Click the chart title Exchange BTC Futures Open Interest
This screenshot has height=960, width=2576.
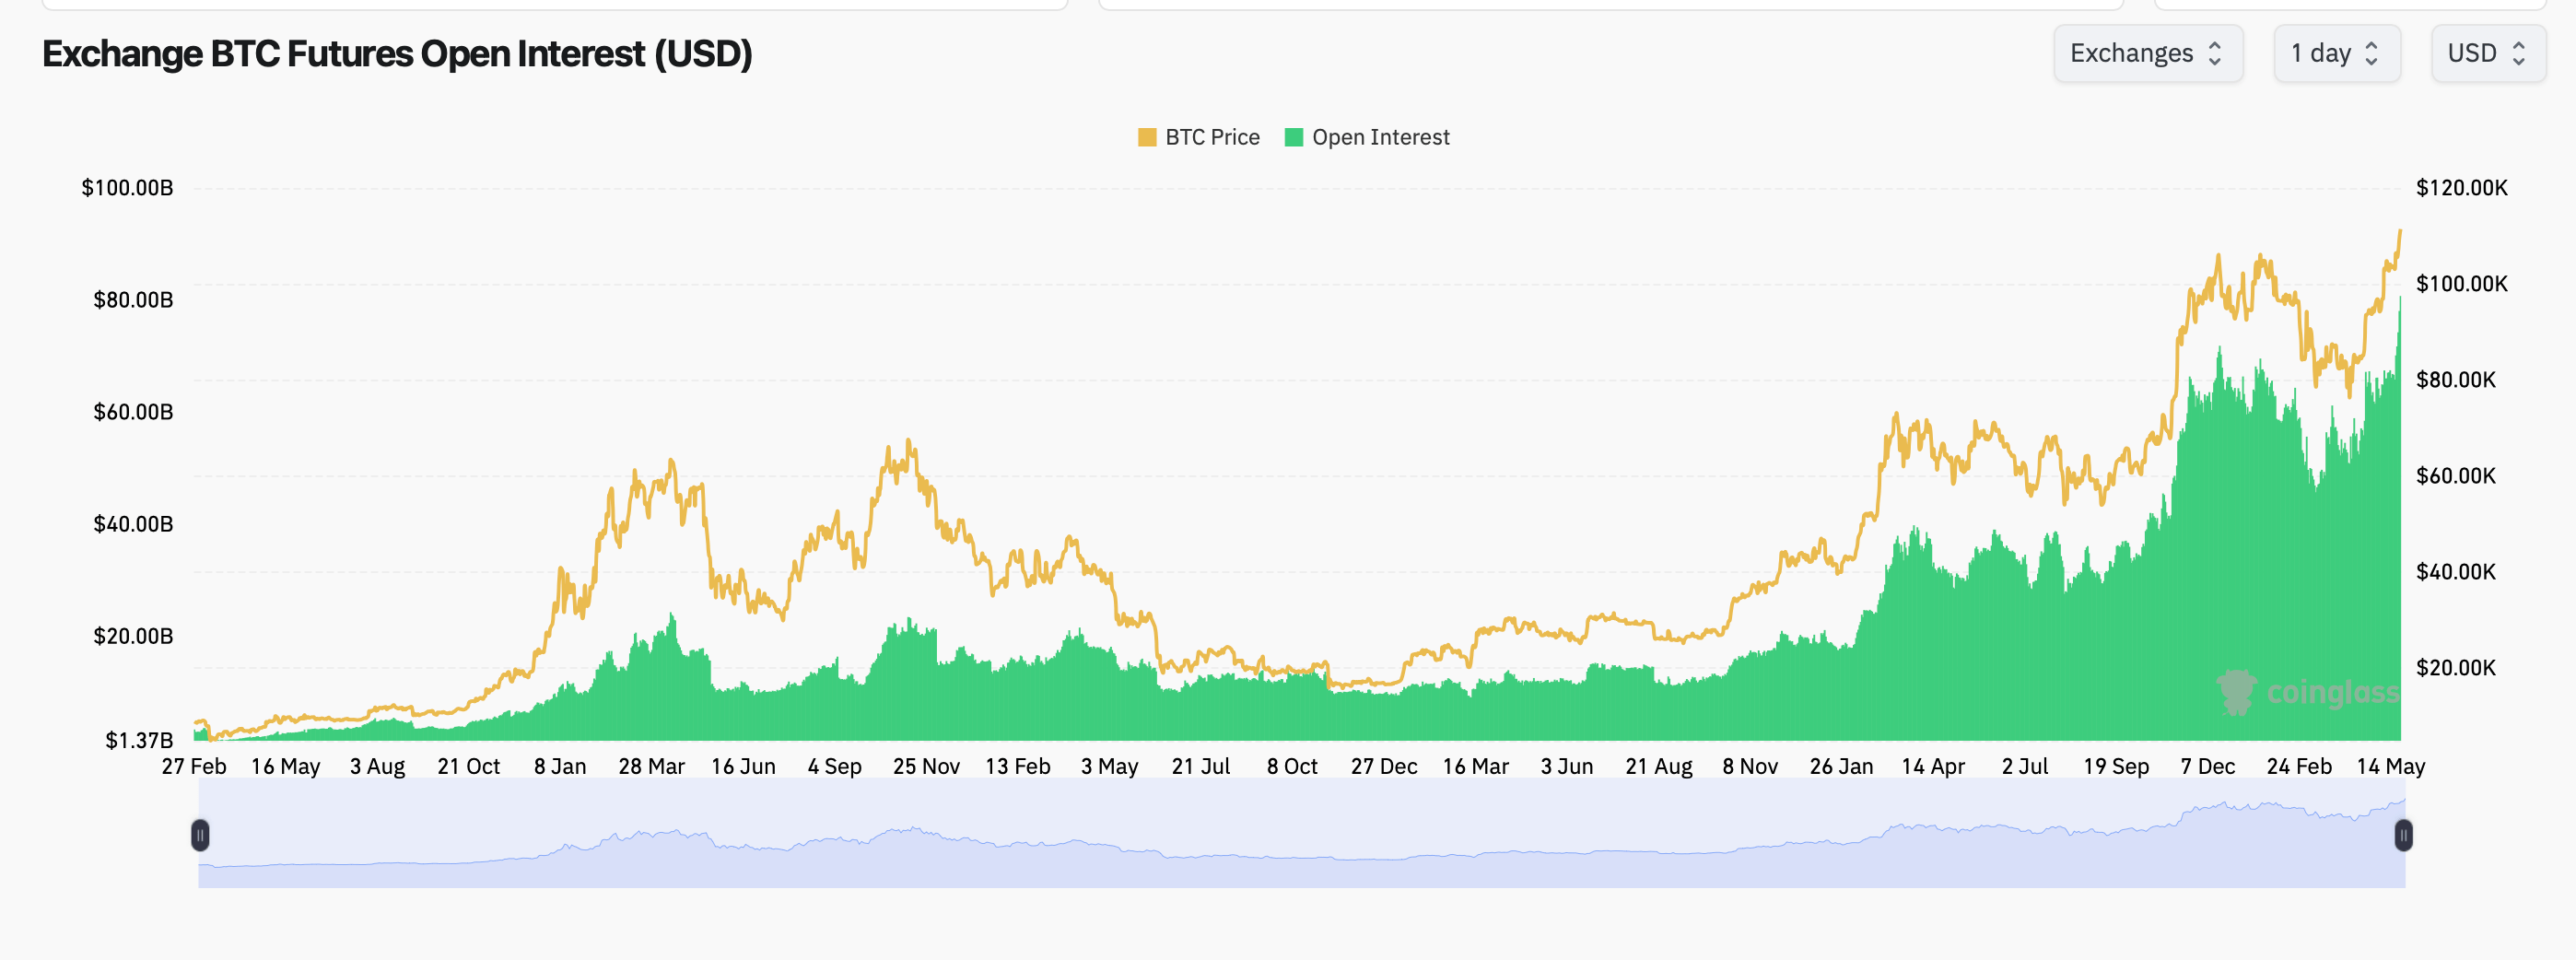[397, 54]
